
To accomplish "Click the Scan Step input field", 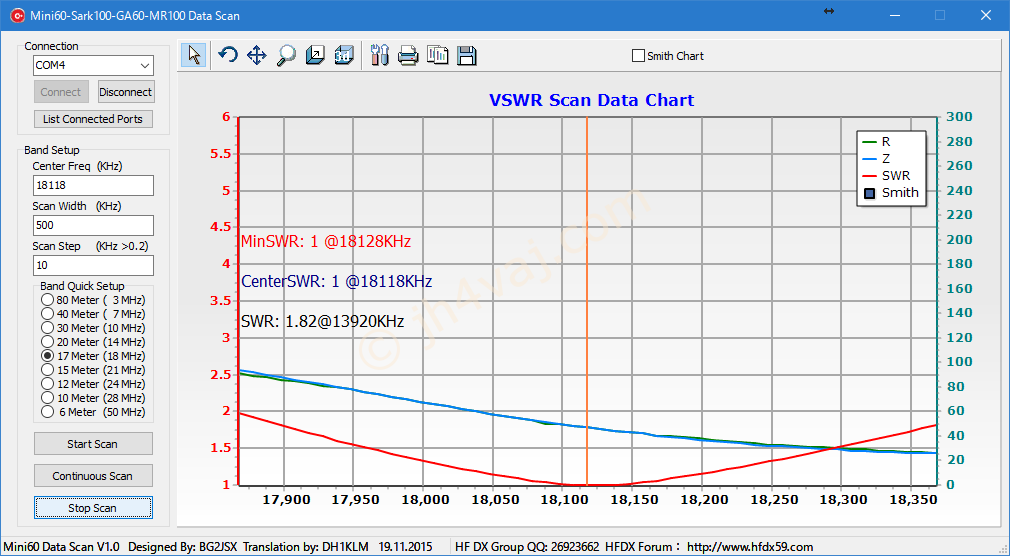I will [x=93, y=265].
